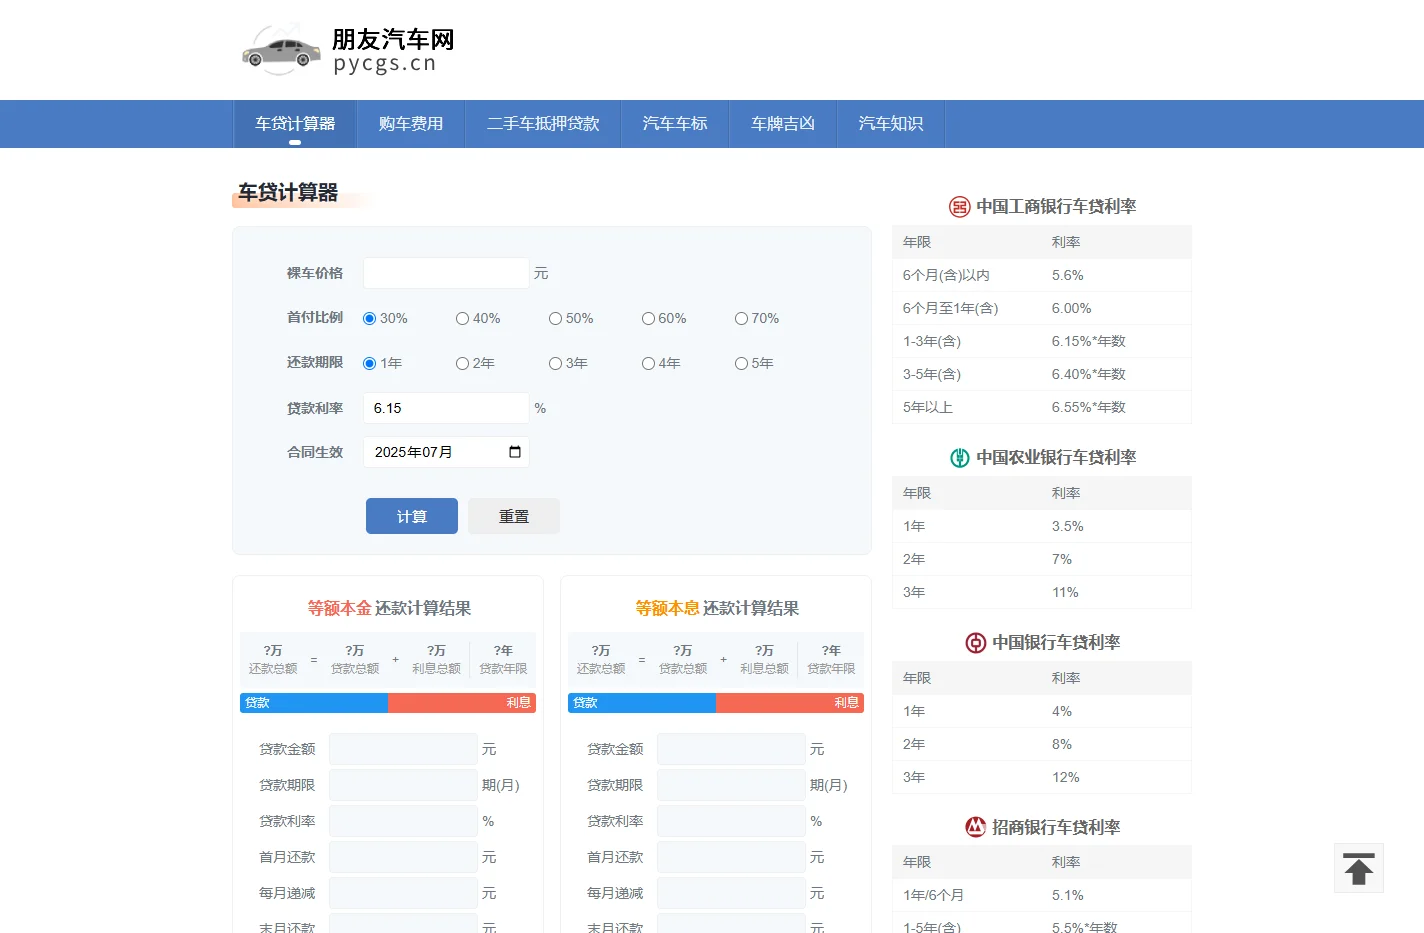The width and height of the screenshot is (1424, 933).
Task: Open the calendar picker icon in 合同生效
Action: point(515,452)
